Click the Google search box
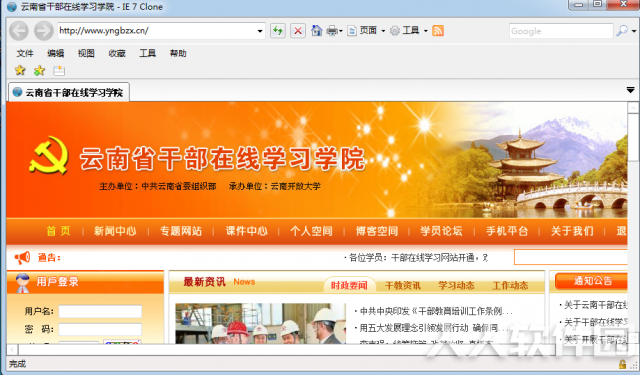Viewport: 640px width, 375px height. [561, 31]
